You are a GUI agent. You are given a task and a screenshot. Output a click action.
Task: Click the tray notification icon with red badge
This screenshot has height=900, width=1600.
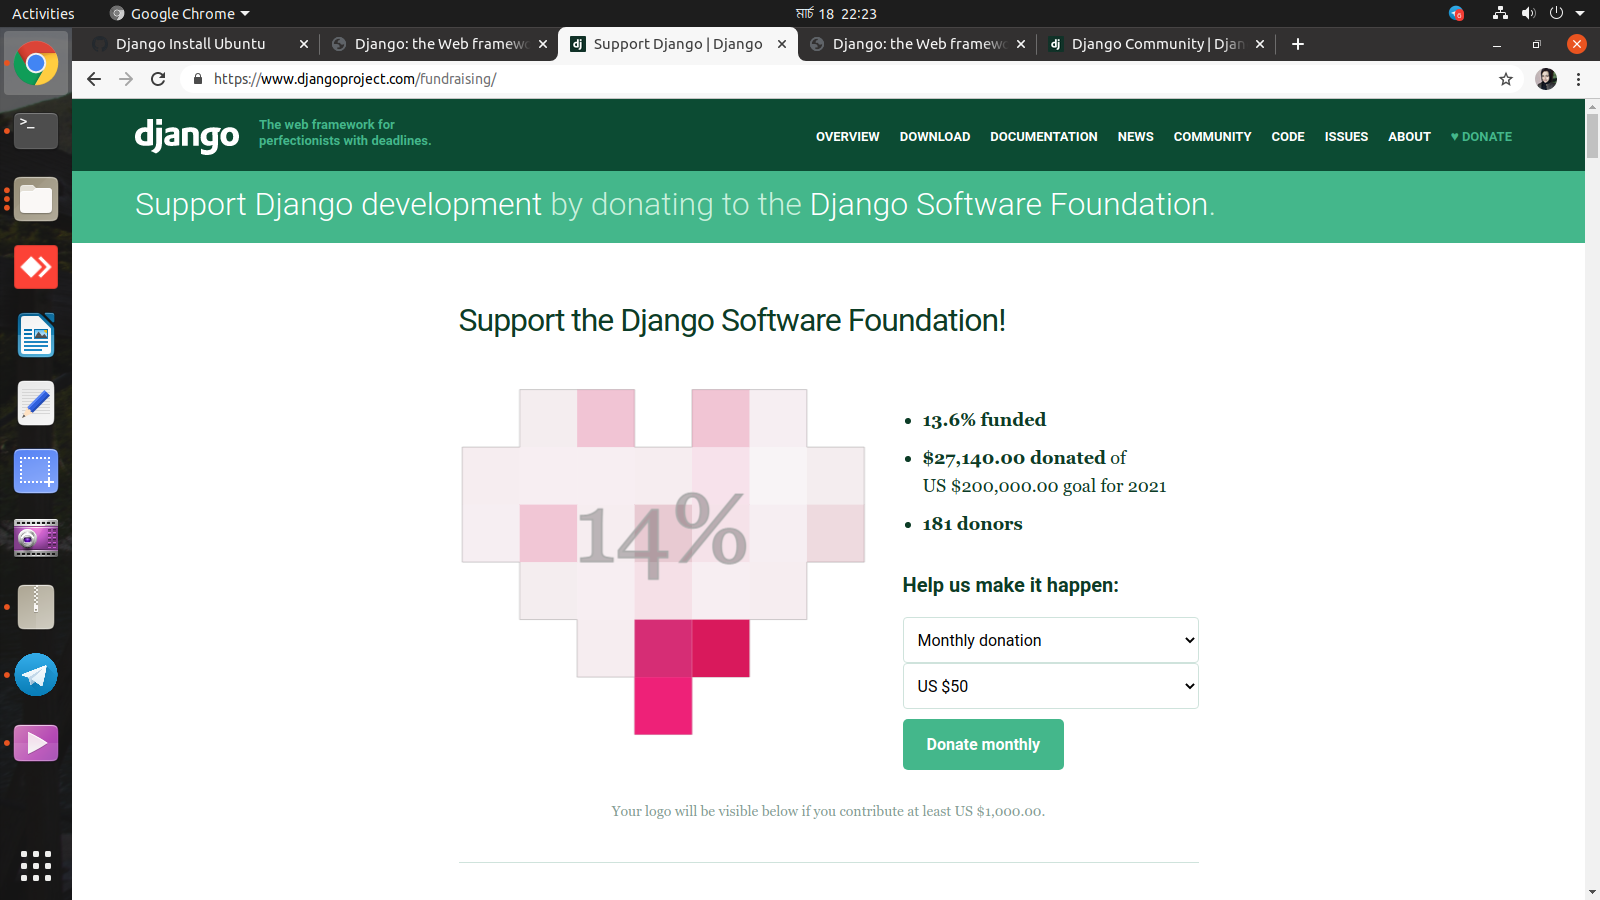pos(1456,13)
